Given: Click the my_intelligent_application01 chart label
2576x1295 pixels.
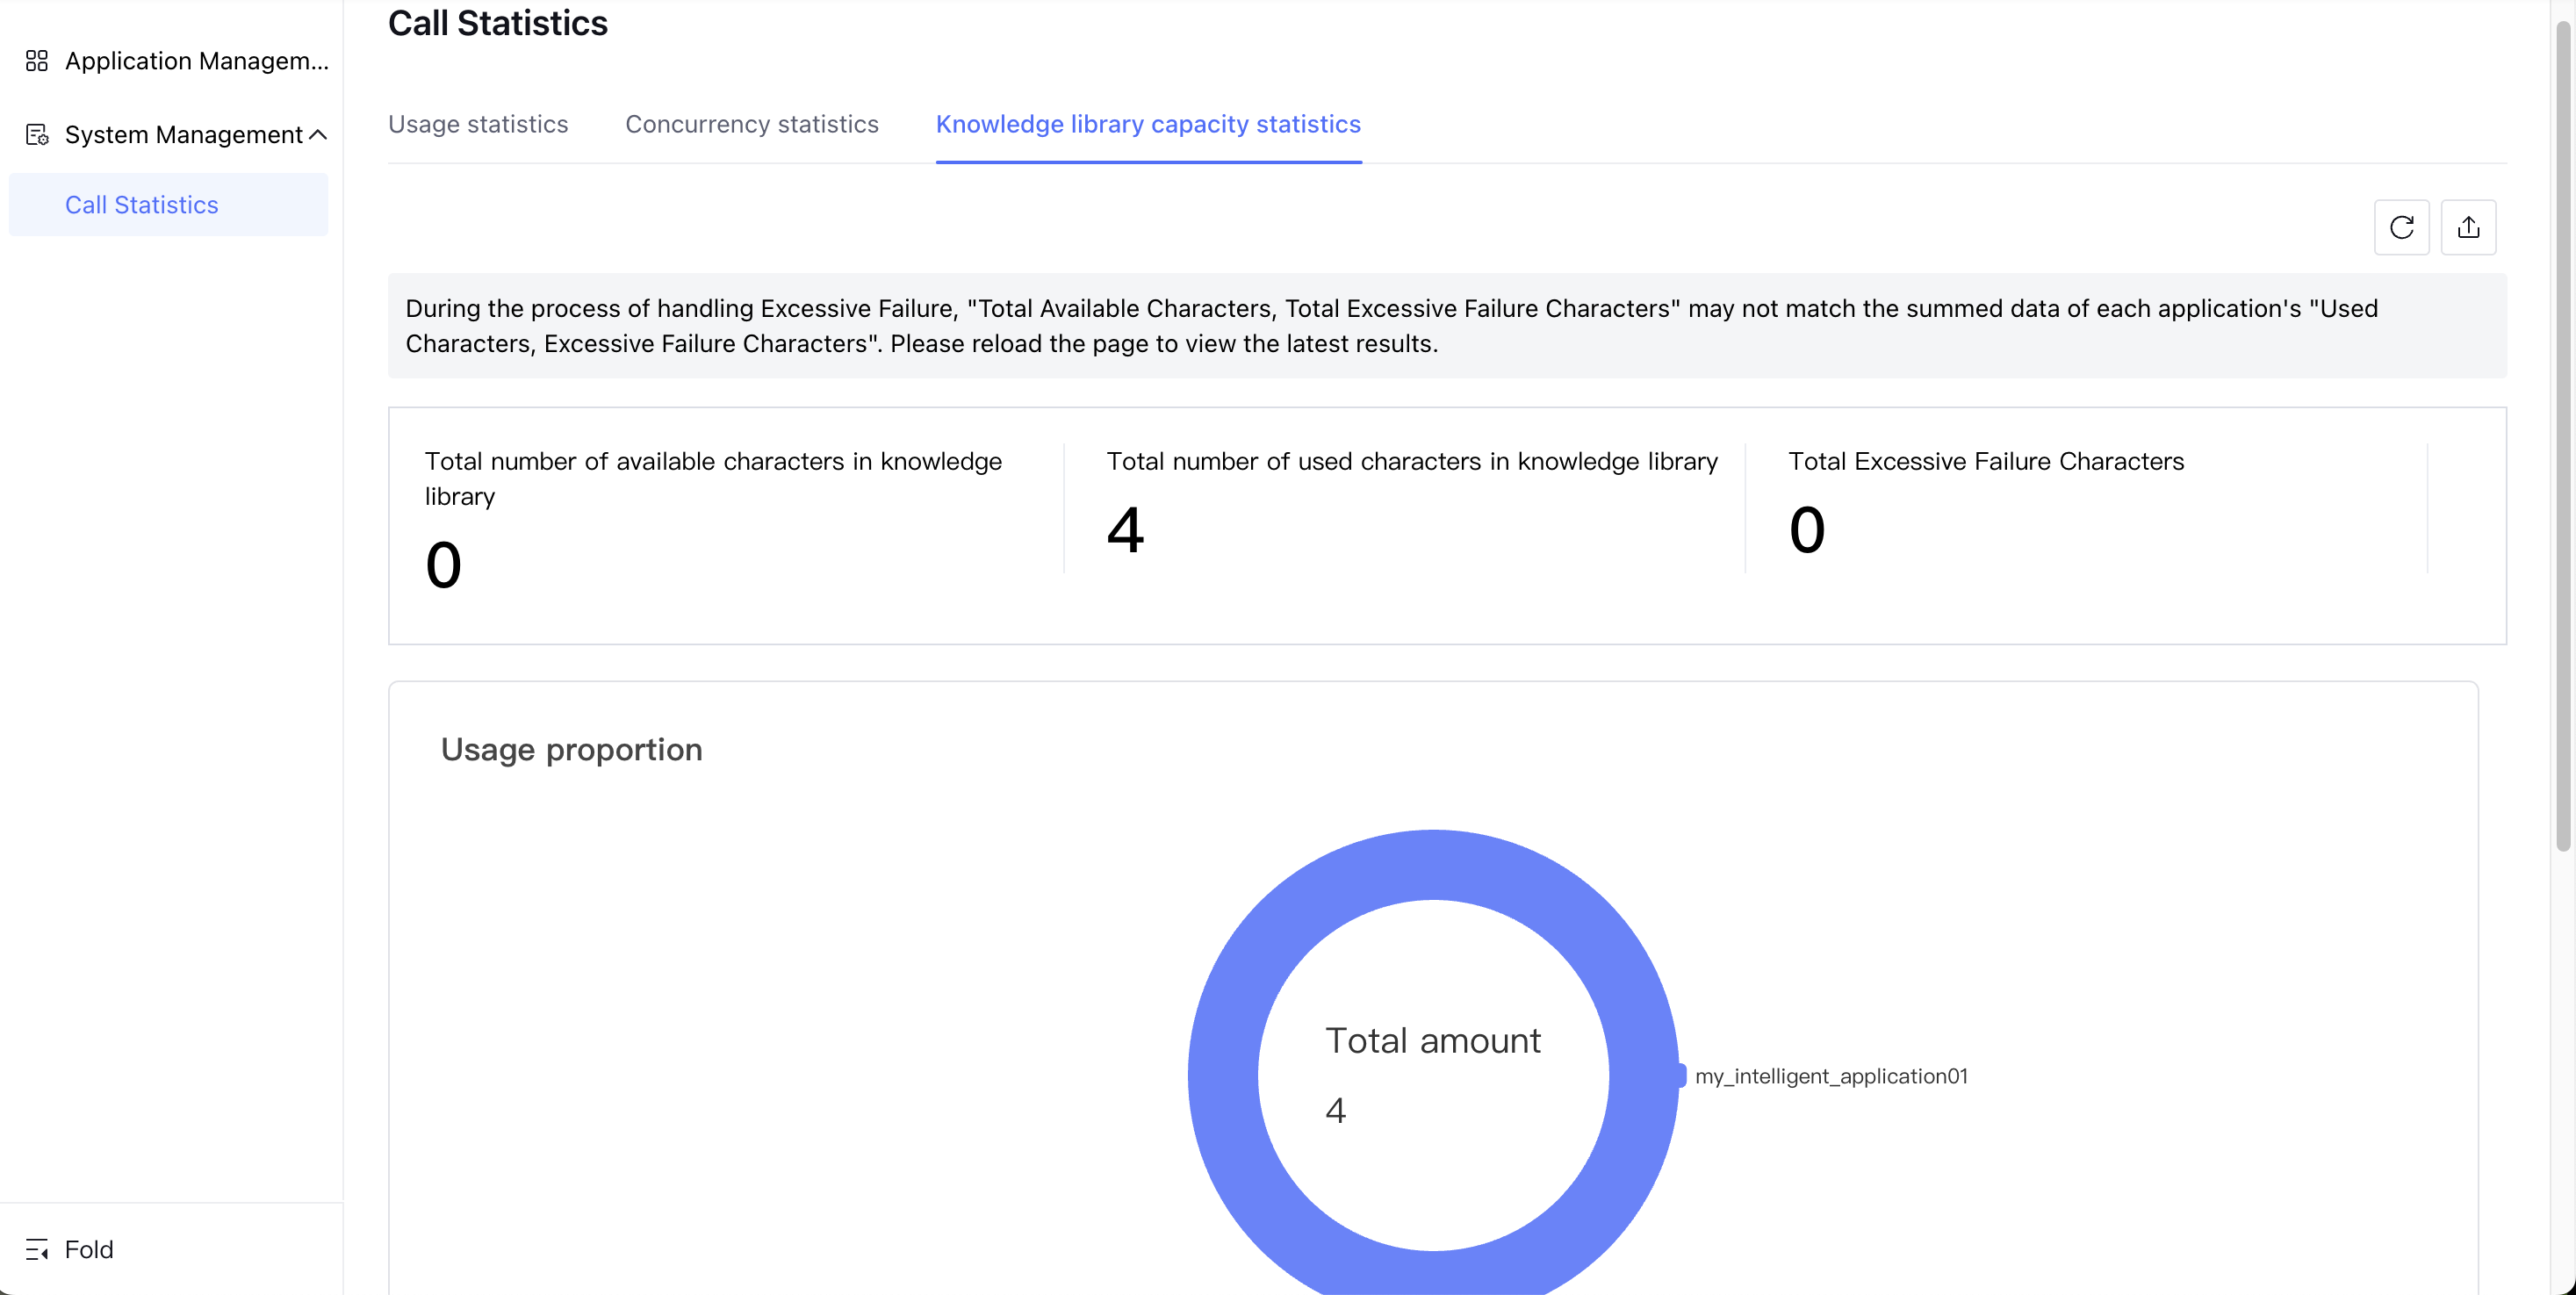Looking at the screenshot, I should [1831, 1076].
